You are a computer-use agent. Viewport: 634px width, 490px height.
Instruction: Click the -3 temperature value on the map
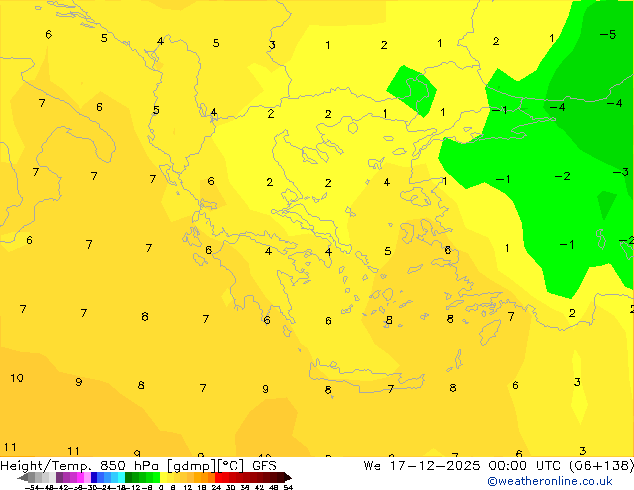(621, 172)
